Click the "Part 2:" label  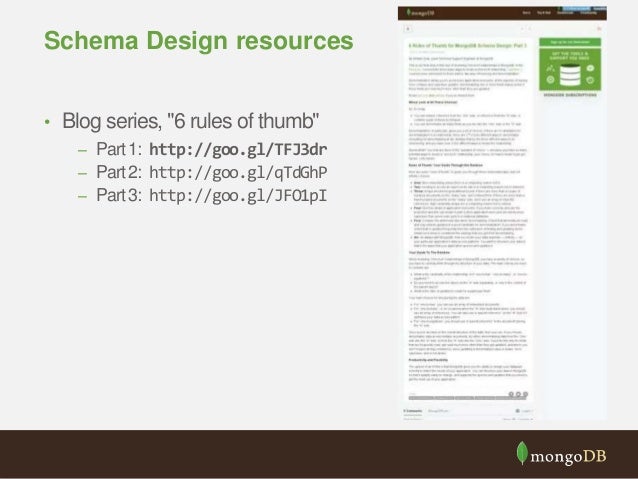tap(119, 172)
